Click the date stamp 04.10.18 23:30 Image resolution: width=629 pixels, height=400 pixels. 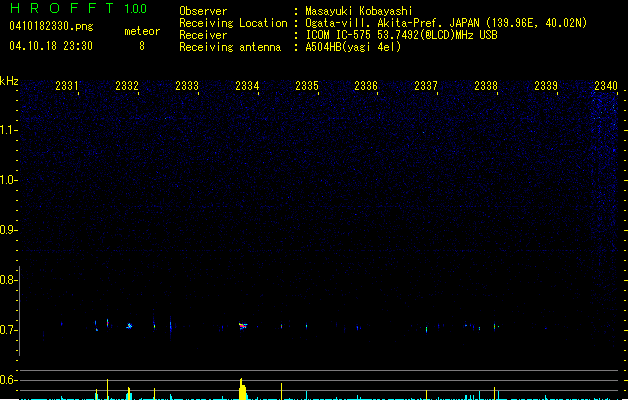(x=51, y=46)
